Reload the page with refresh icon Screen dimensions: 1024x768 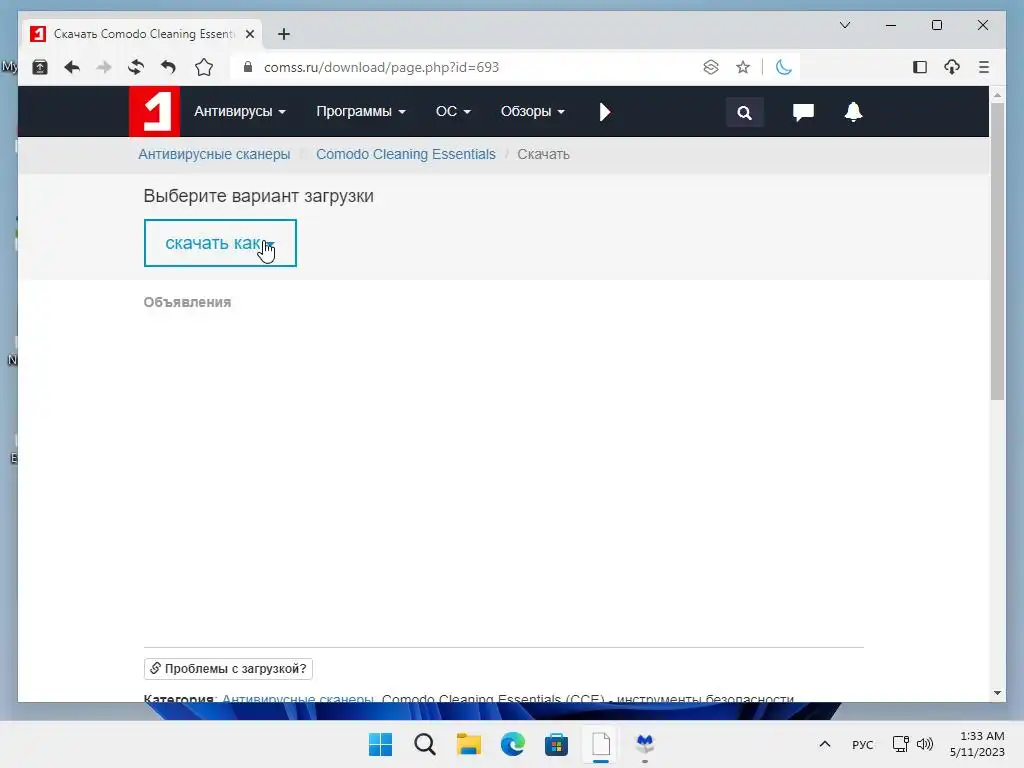point(136,67)
